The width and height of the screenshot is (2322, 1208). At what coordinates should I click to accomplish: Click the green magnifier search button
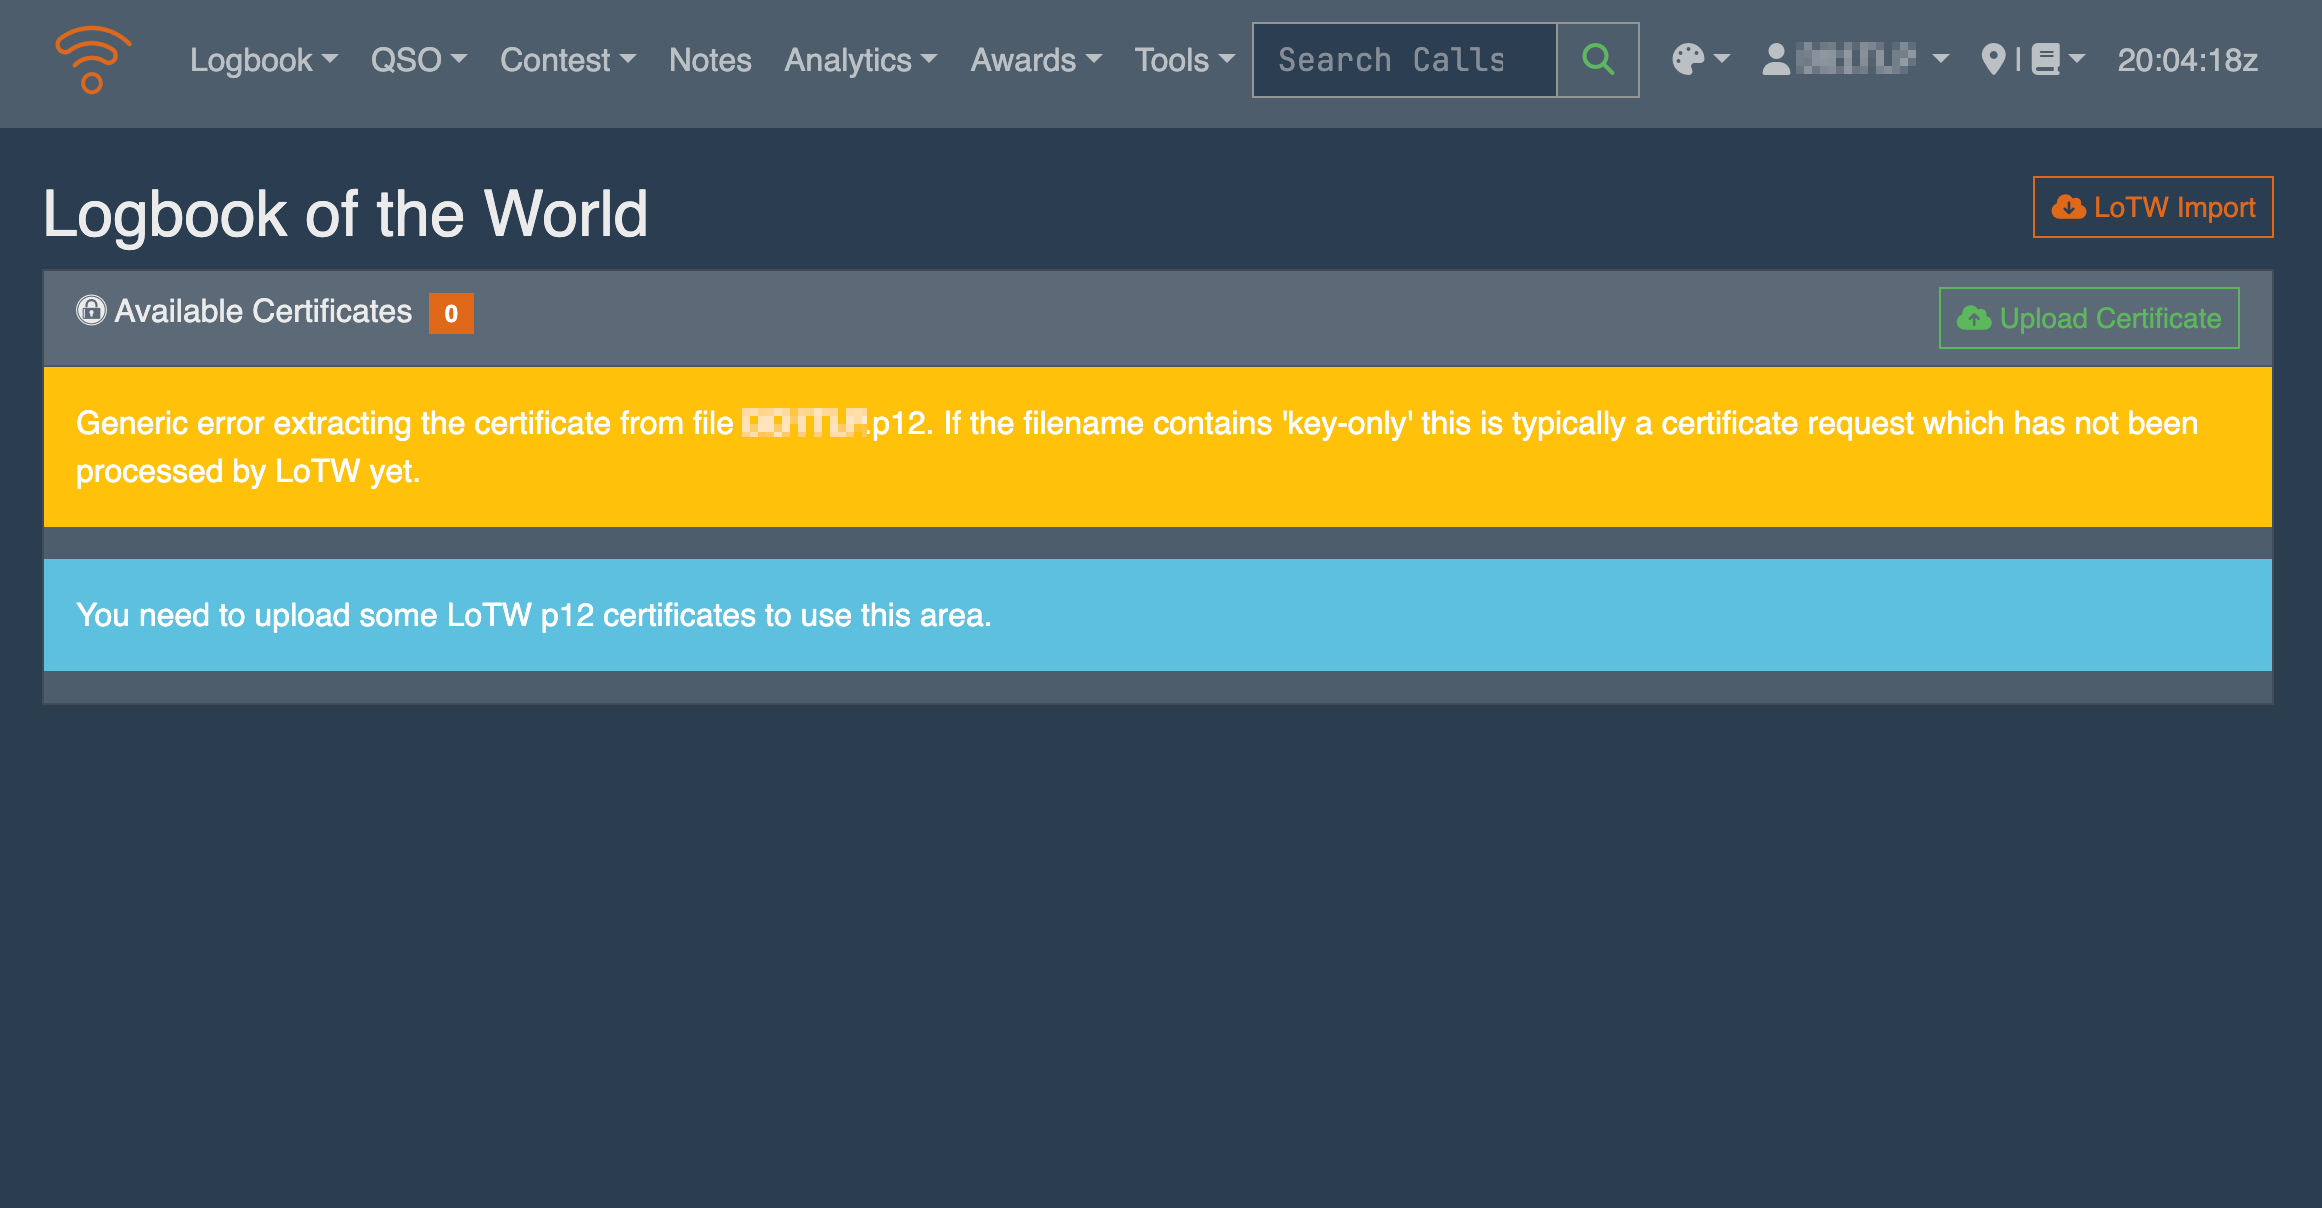click(1598, 60)
